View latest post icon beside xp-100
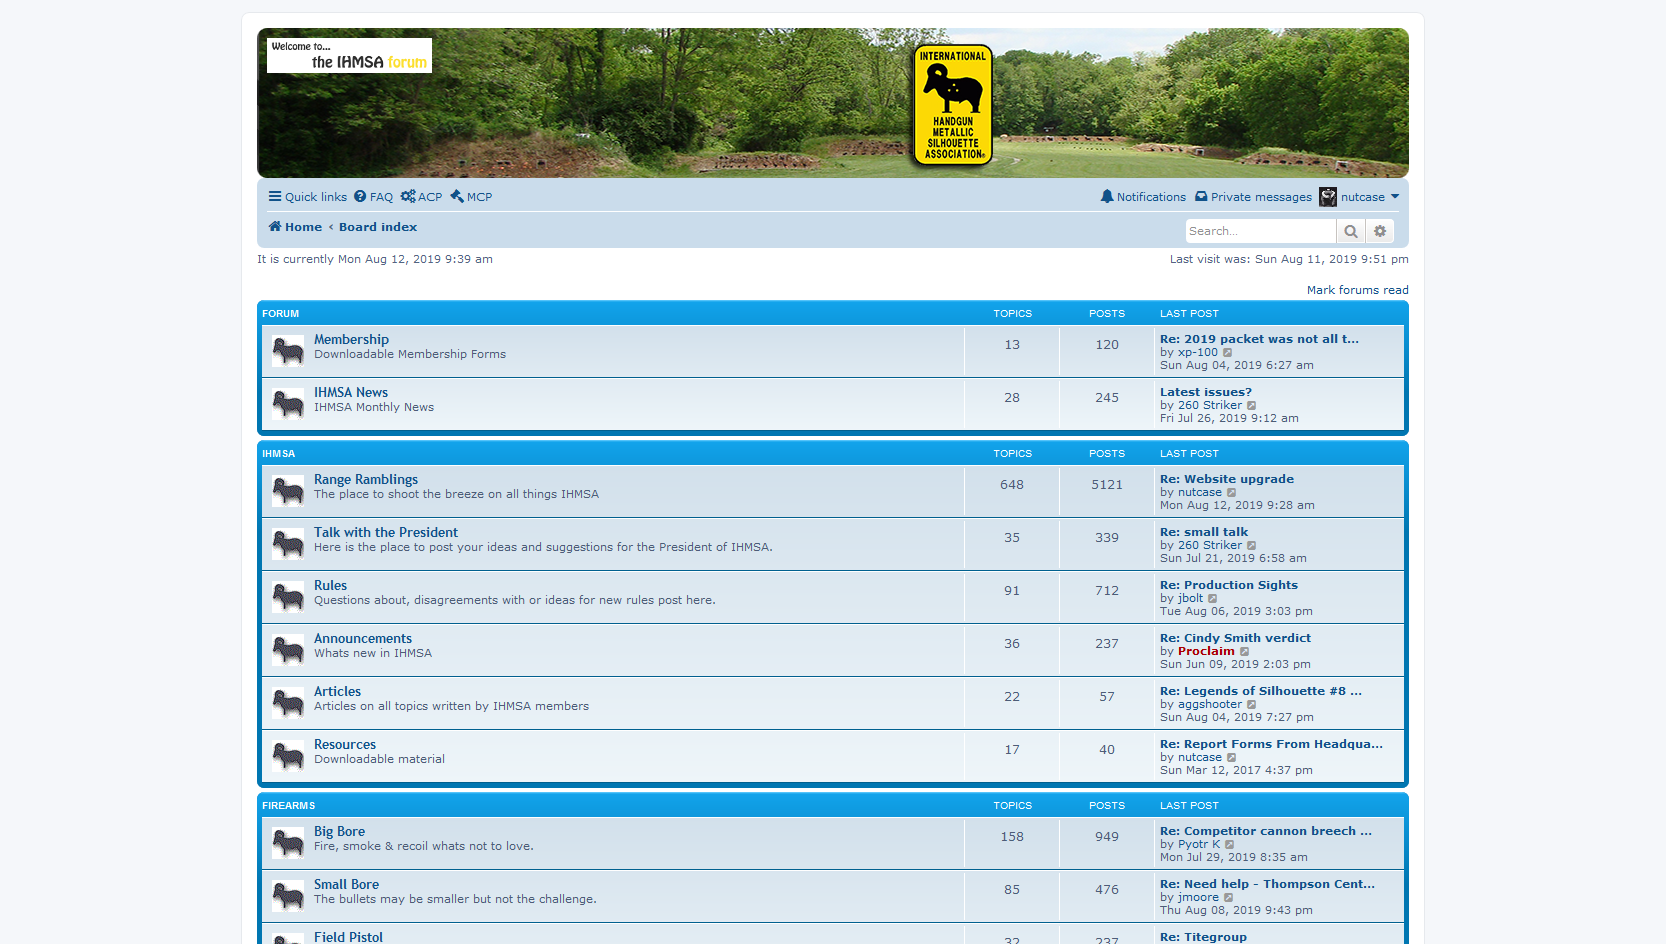This screenshot has width=1666, height=944. pyautogui.click(x=1228, y=353)
